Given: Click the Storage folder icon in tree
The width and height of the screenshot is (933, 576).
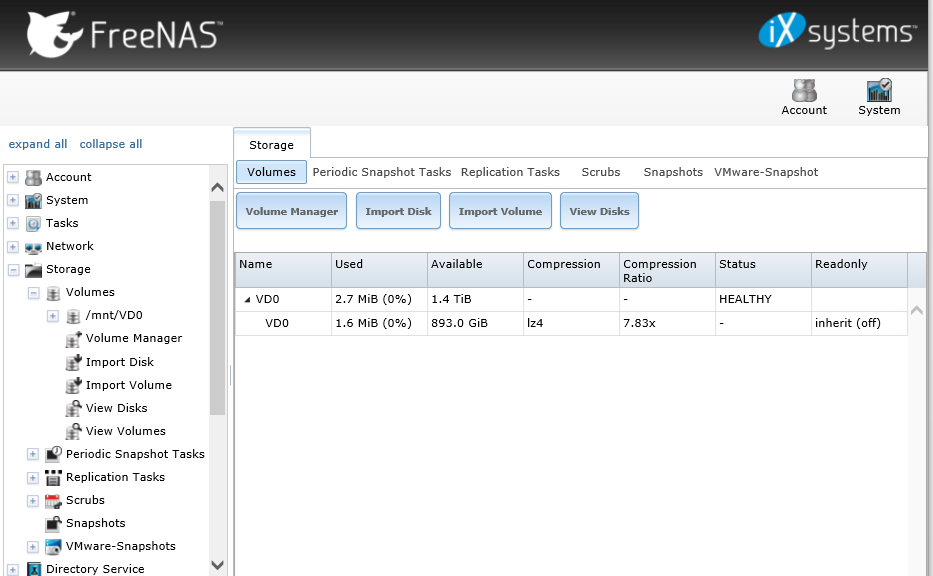Looking at the screenshot, I should click(33, 270).
